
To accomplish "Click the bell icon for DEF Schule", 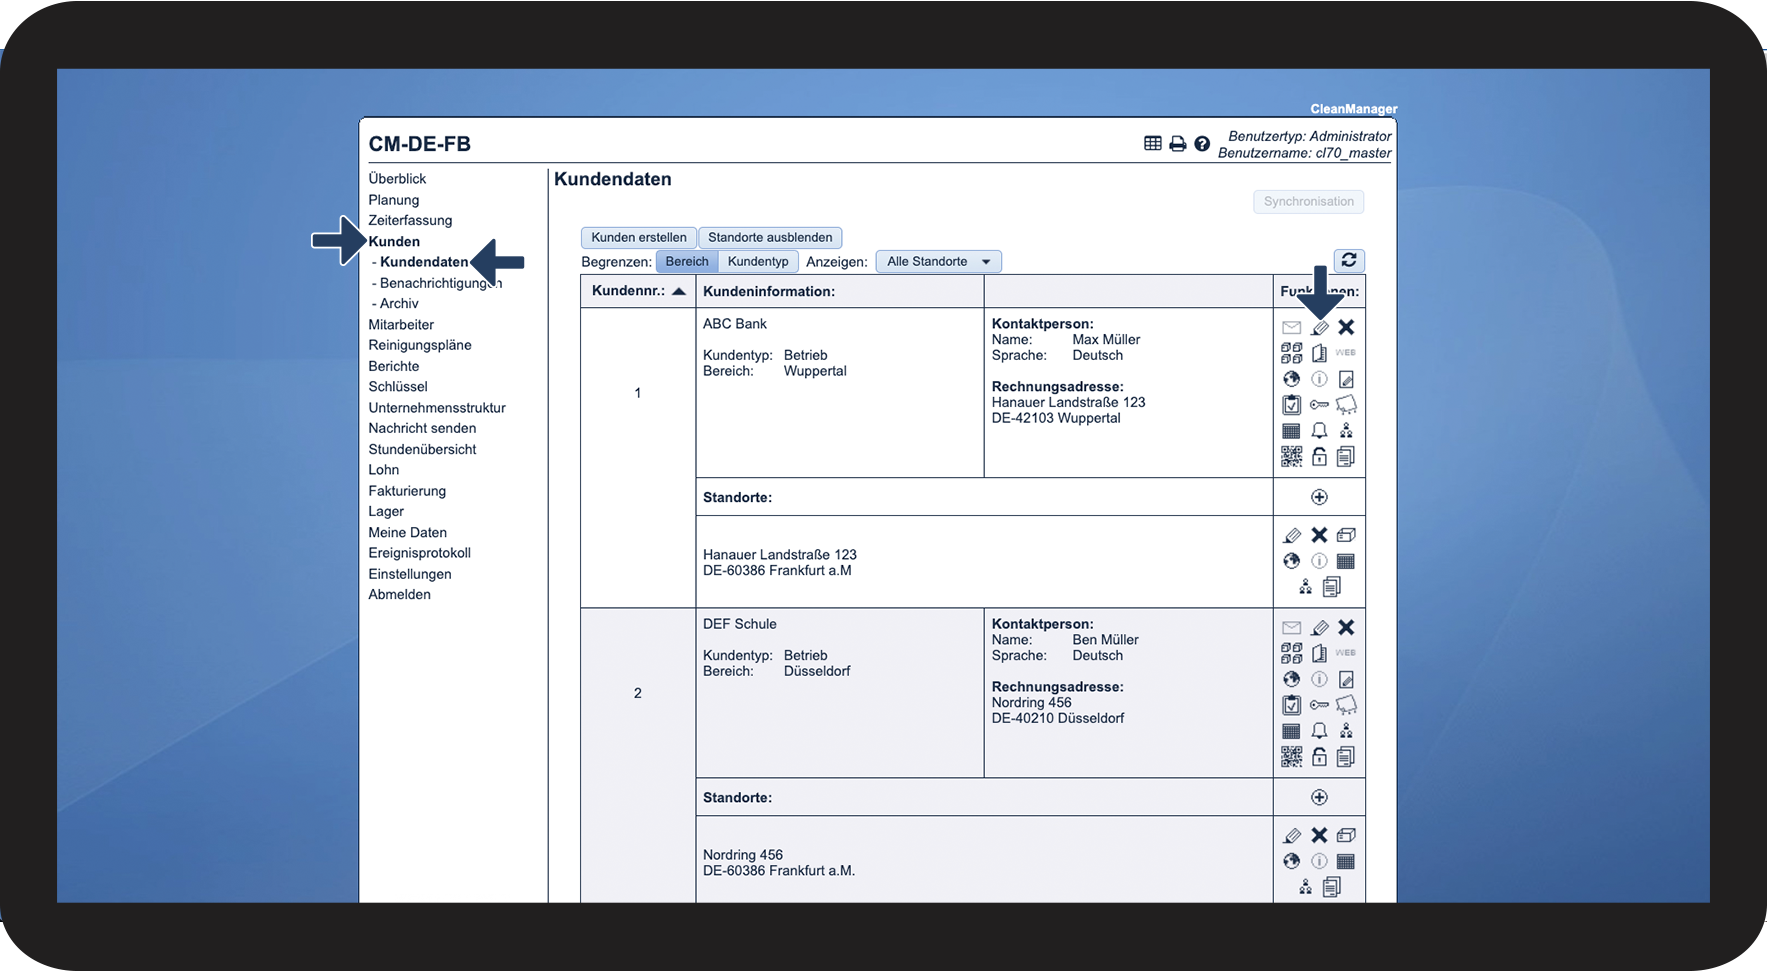I will coord(1320,731).
